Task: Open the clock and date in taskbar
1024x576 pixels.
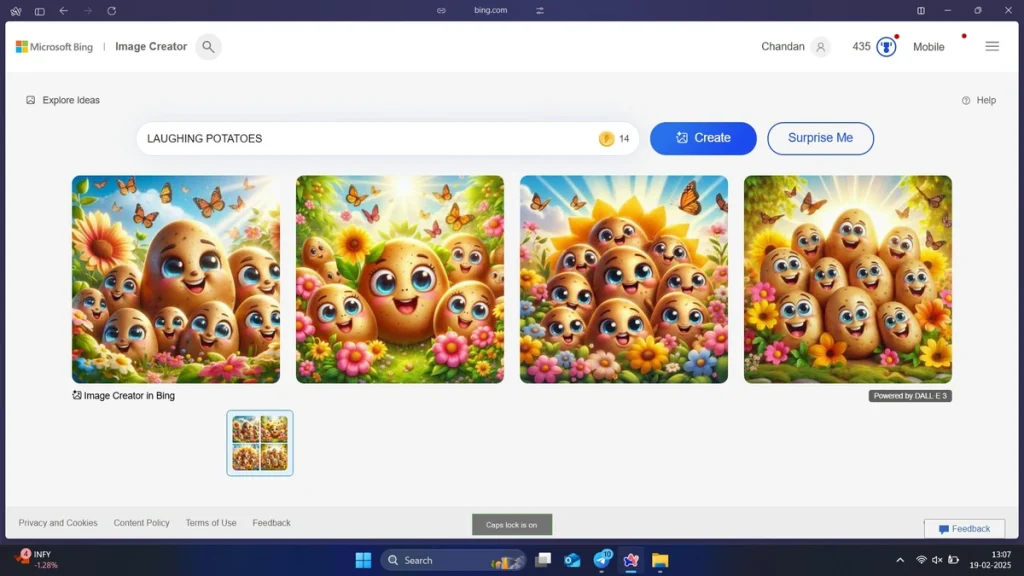Action: pyautogui.click(x=991, y=560)
